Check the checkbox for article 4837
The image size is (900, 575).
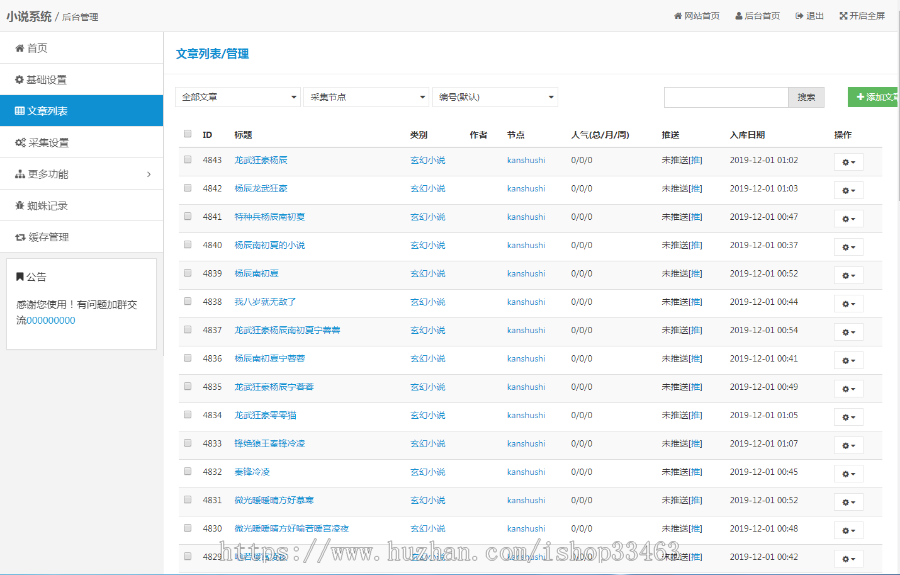pyautogui.click(x=188, y=329)
